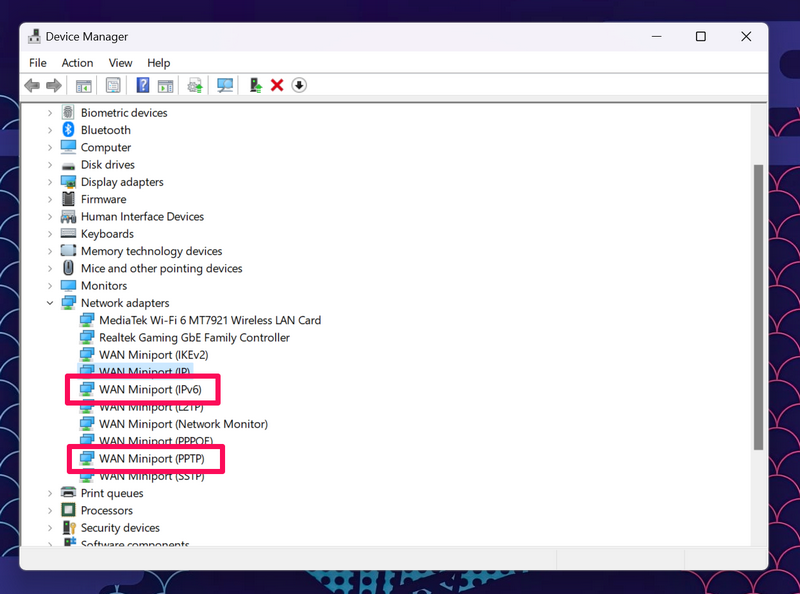Select WAN Miniport (PPTP) adapter
Viewport: 800px width, 594px height.
[151, 459]
